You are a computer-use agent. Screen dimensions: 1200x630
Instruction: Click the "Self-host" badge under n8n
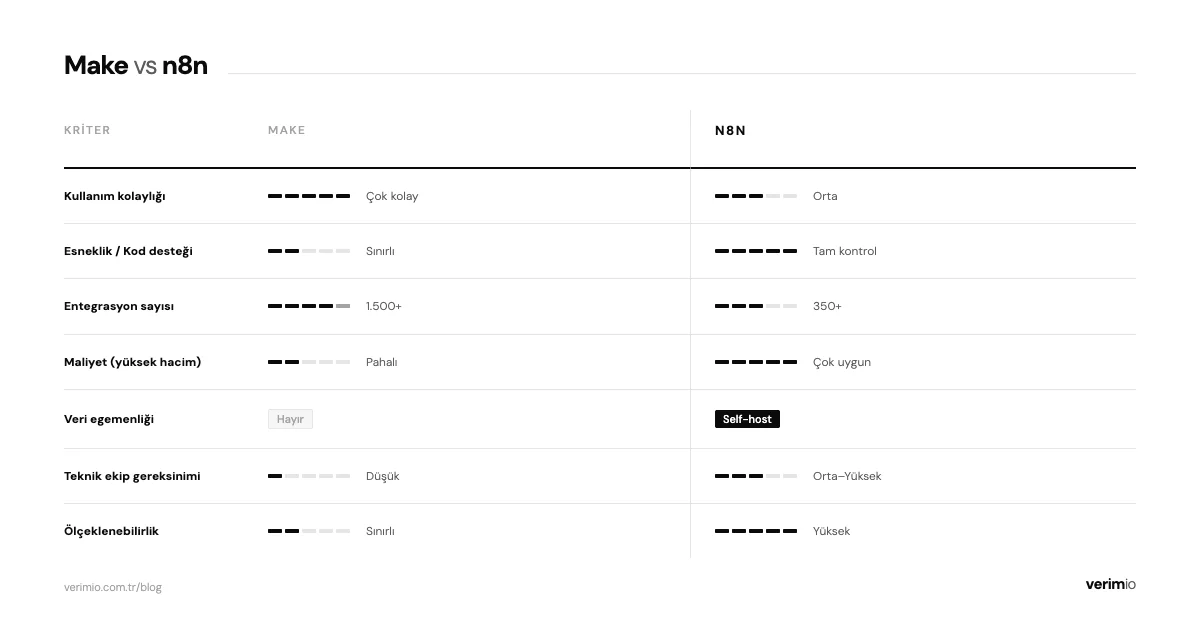coord(747,420)
